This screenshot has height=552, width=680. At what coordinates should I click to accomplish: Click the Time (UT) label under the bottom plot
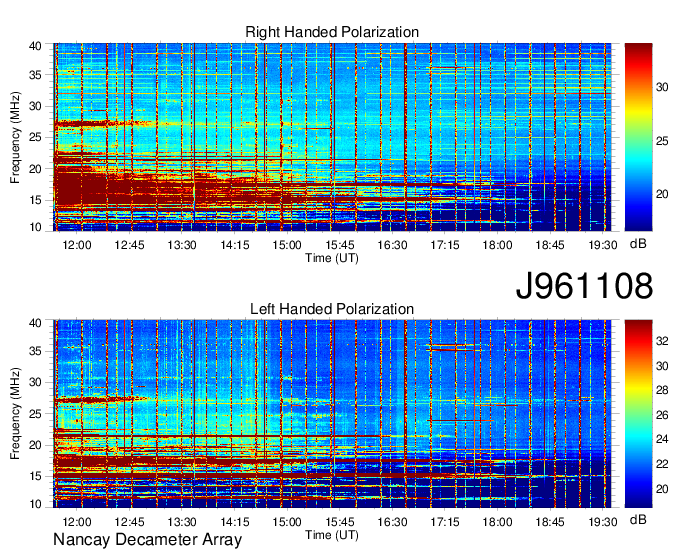(332, 535)
